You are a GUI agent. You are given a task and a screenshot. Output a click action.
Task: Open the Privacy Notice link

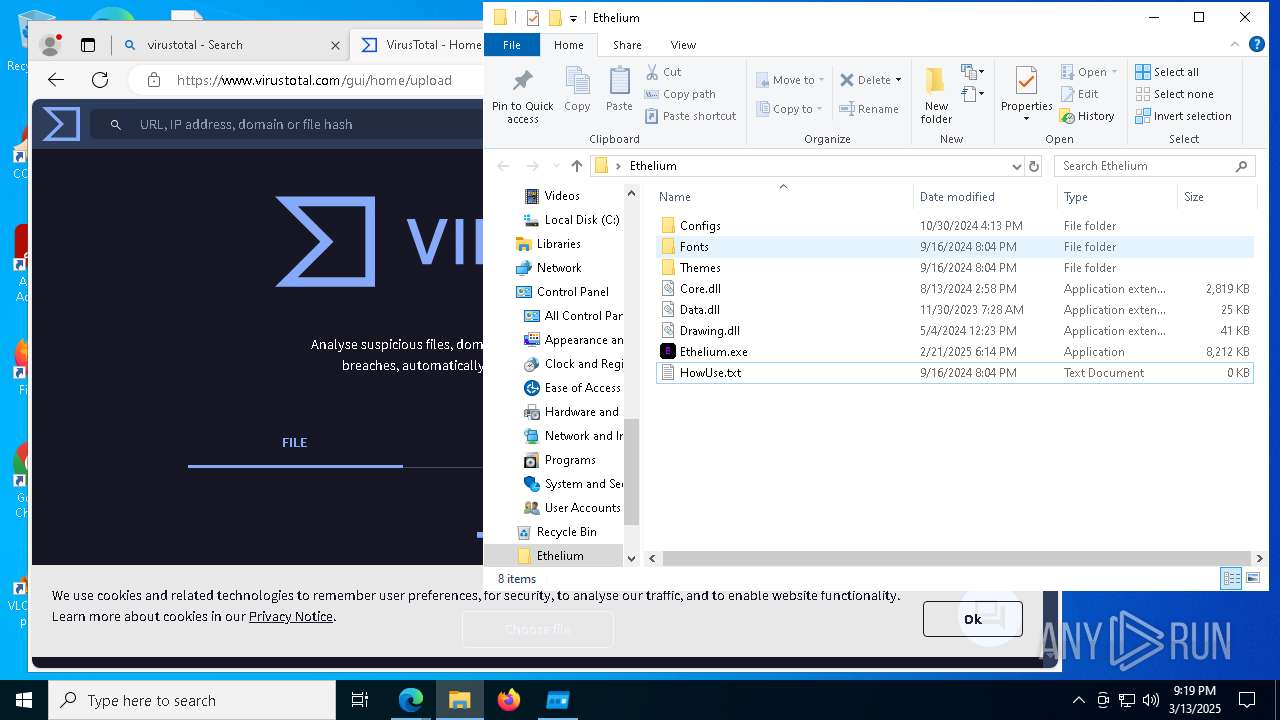[x=290, y=617]
